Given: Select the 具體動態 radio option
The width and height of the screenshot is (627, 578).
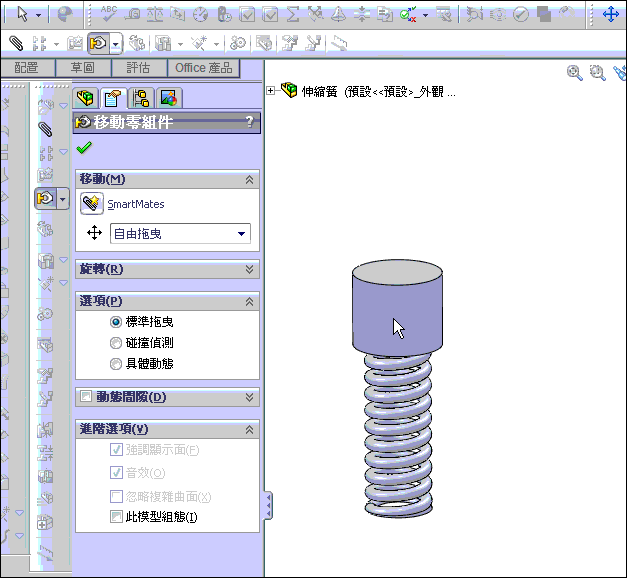Looking at the screenshot, I should (116, 364).
